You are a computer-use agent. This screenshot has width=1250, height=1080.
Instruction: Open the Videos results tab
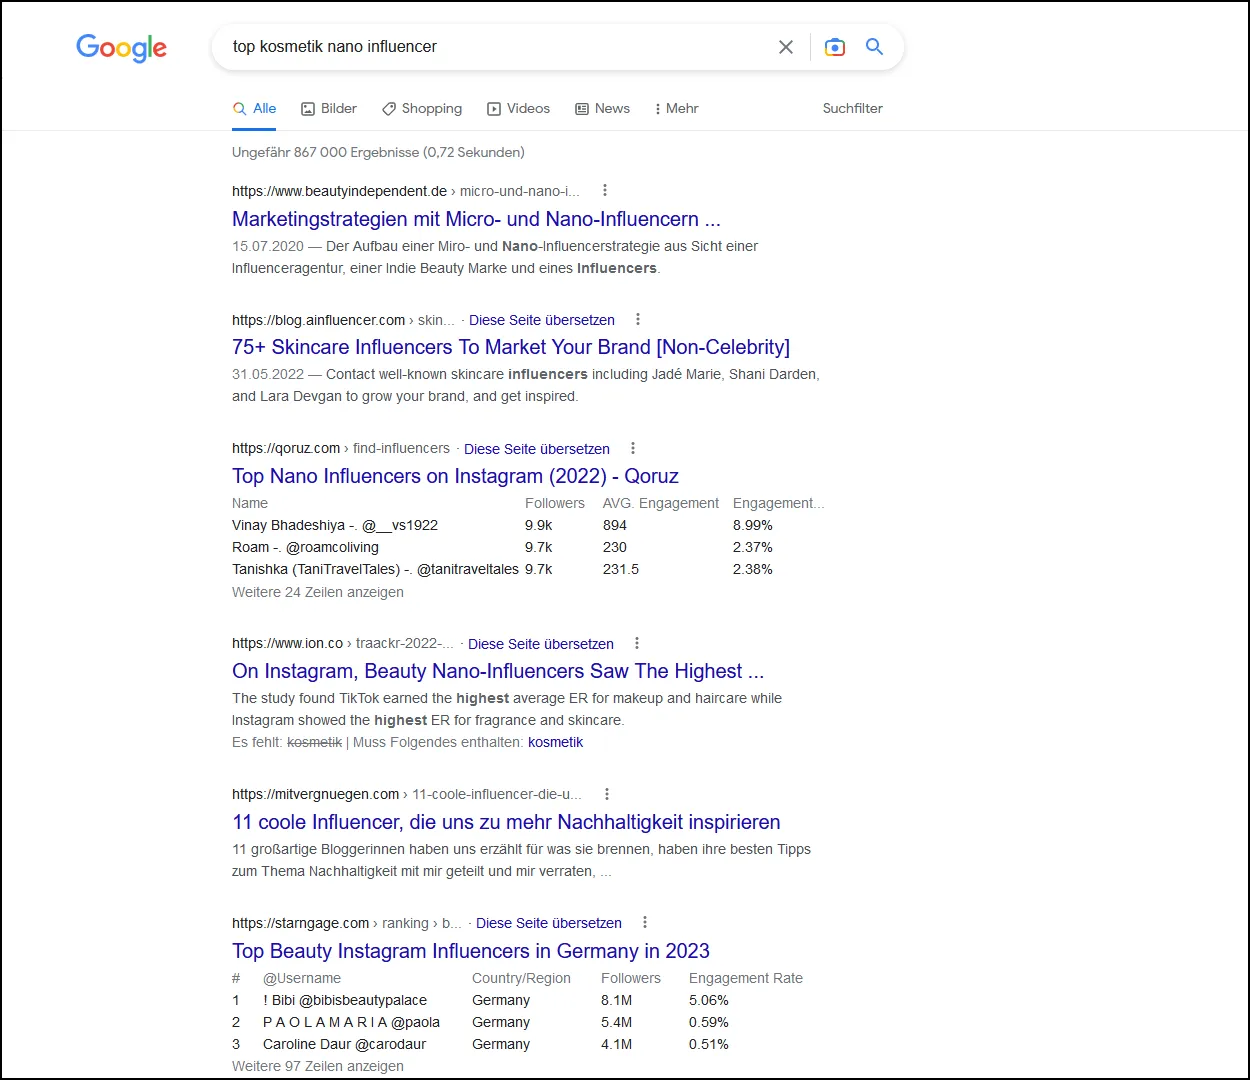click(518, 109)
